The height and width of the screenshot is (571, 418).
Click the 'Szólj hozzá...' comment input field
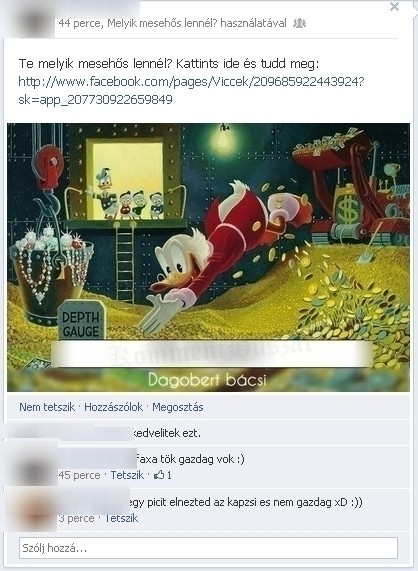[208, 548]
